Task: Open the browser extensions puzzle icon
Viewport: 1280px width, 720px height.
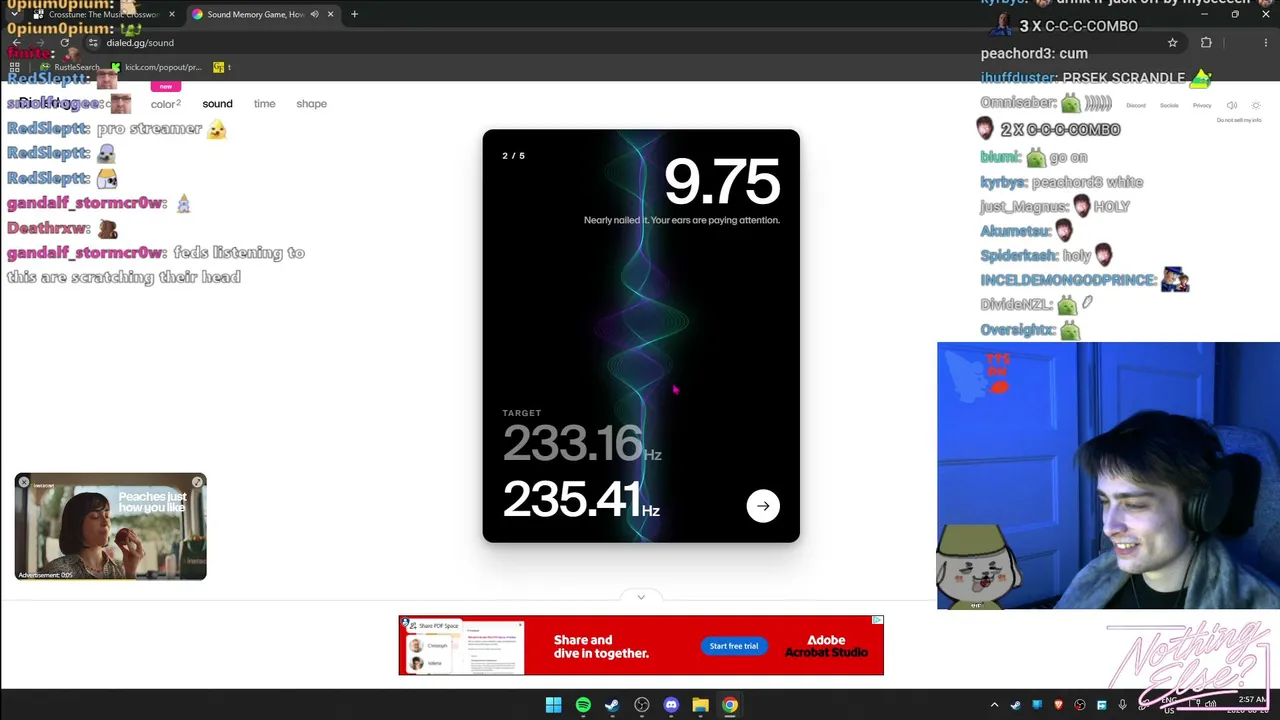Action: coord(1206,43)
